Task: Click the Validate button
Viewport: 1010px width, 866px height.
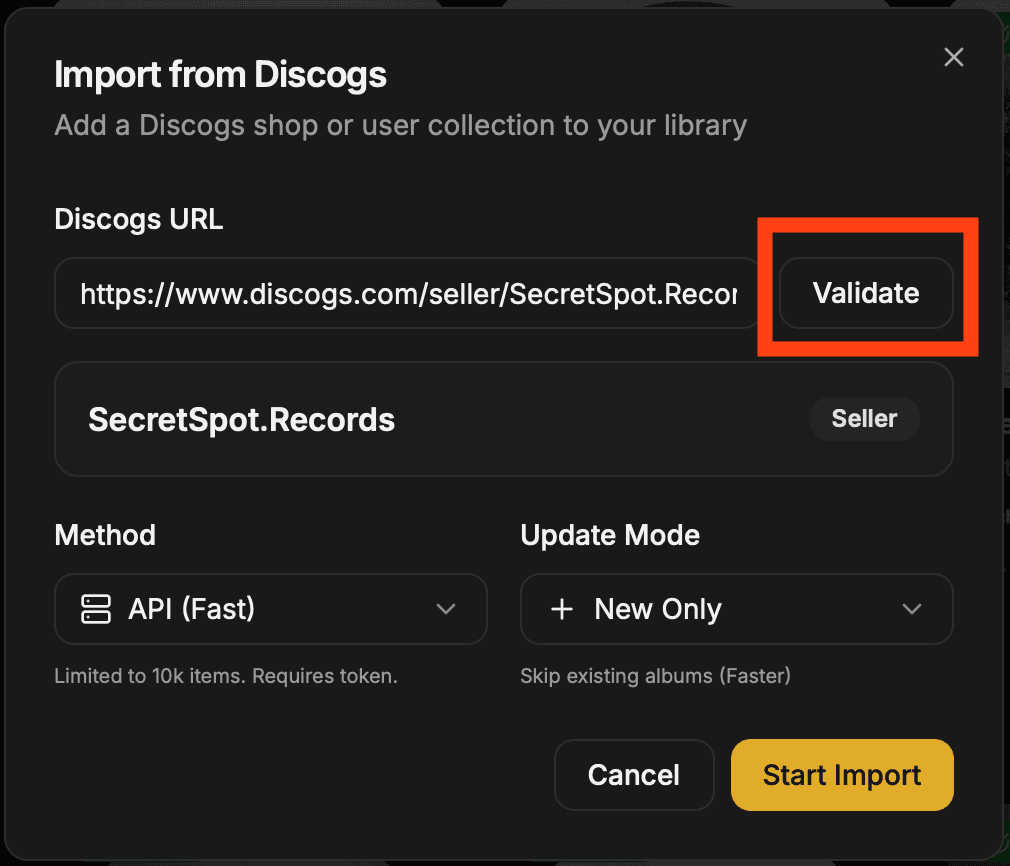Action: pos(865,293)
